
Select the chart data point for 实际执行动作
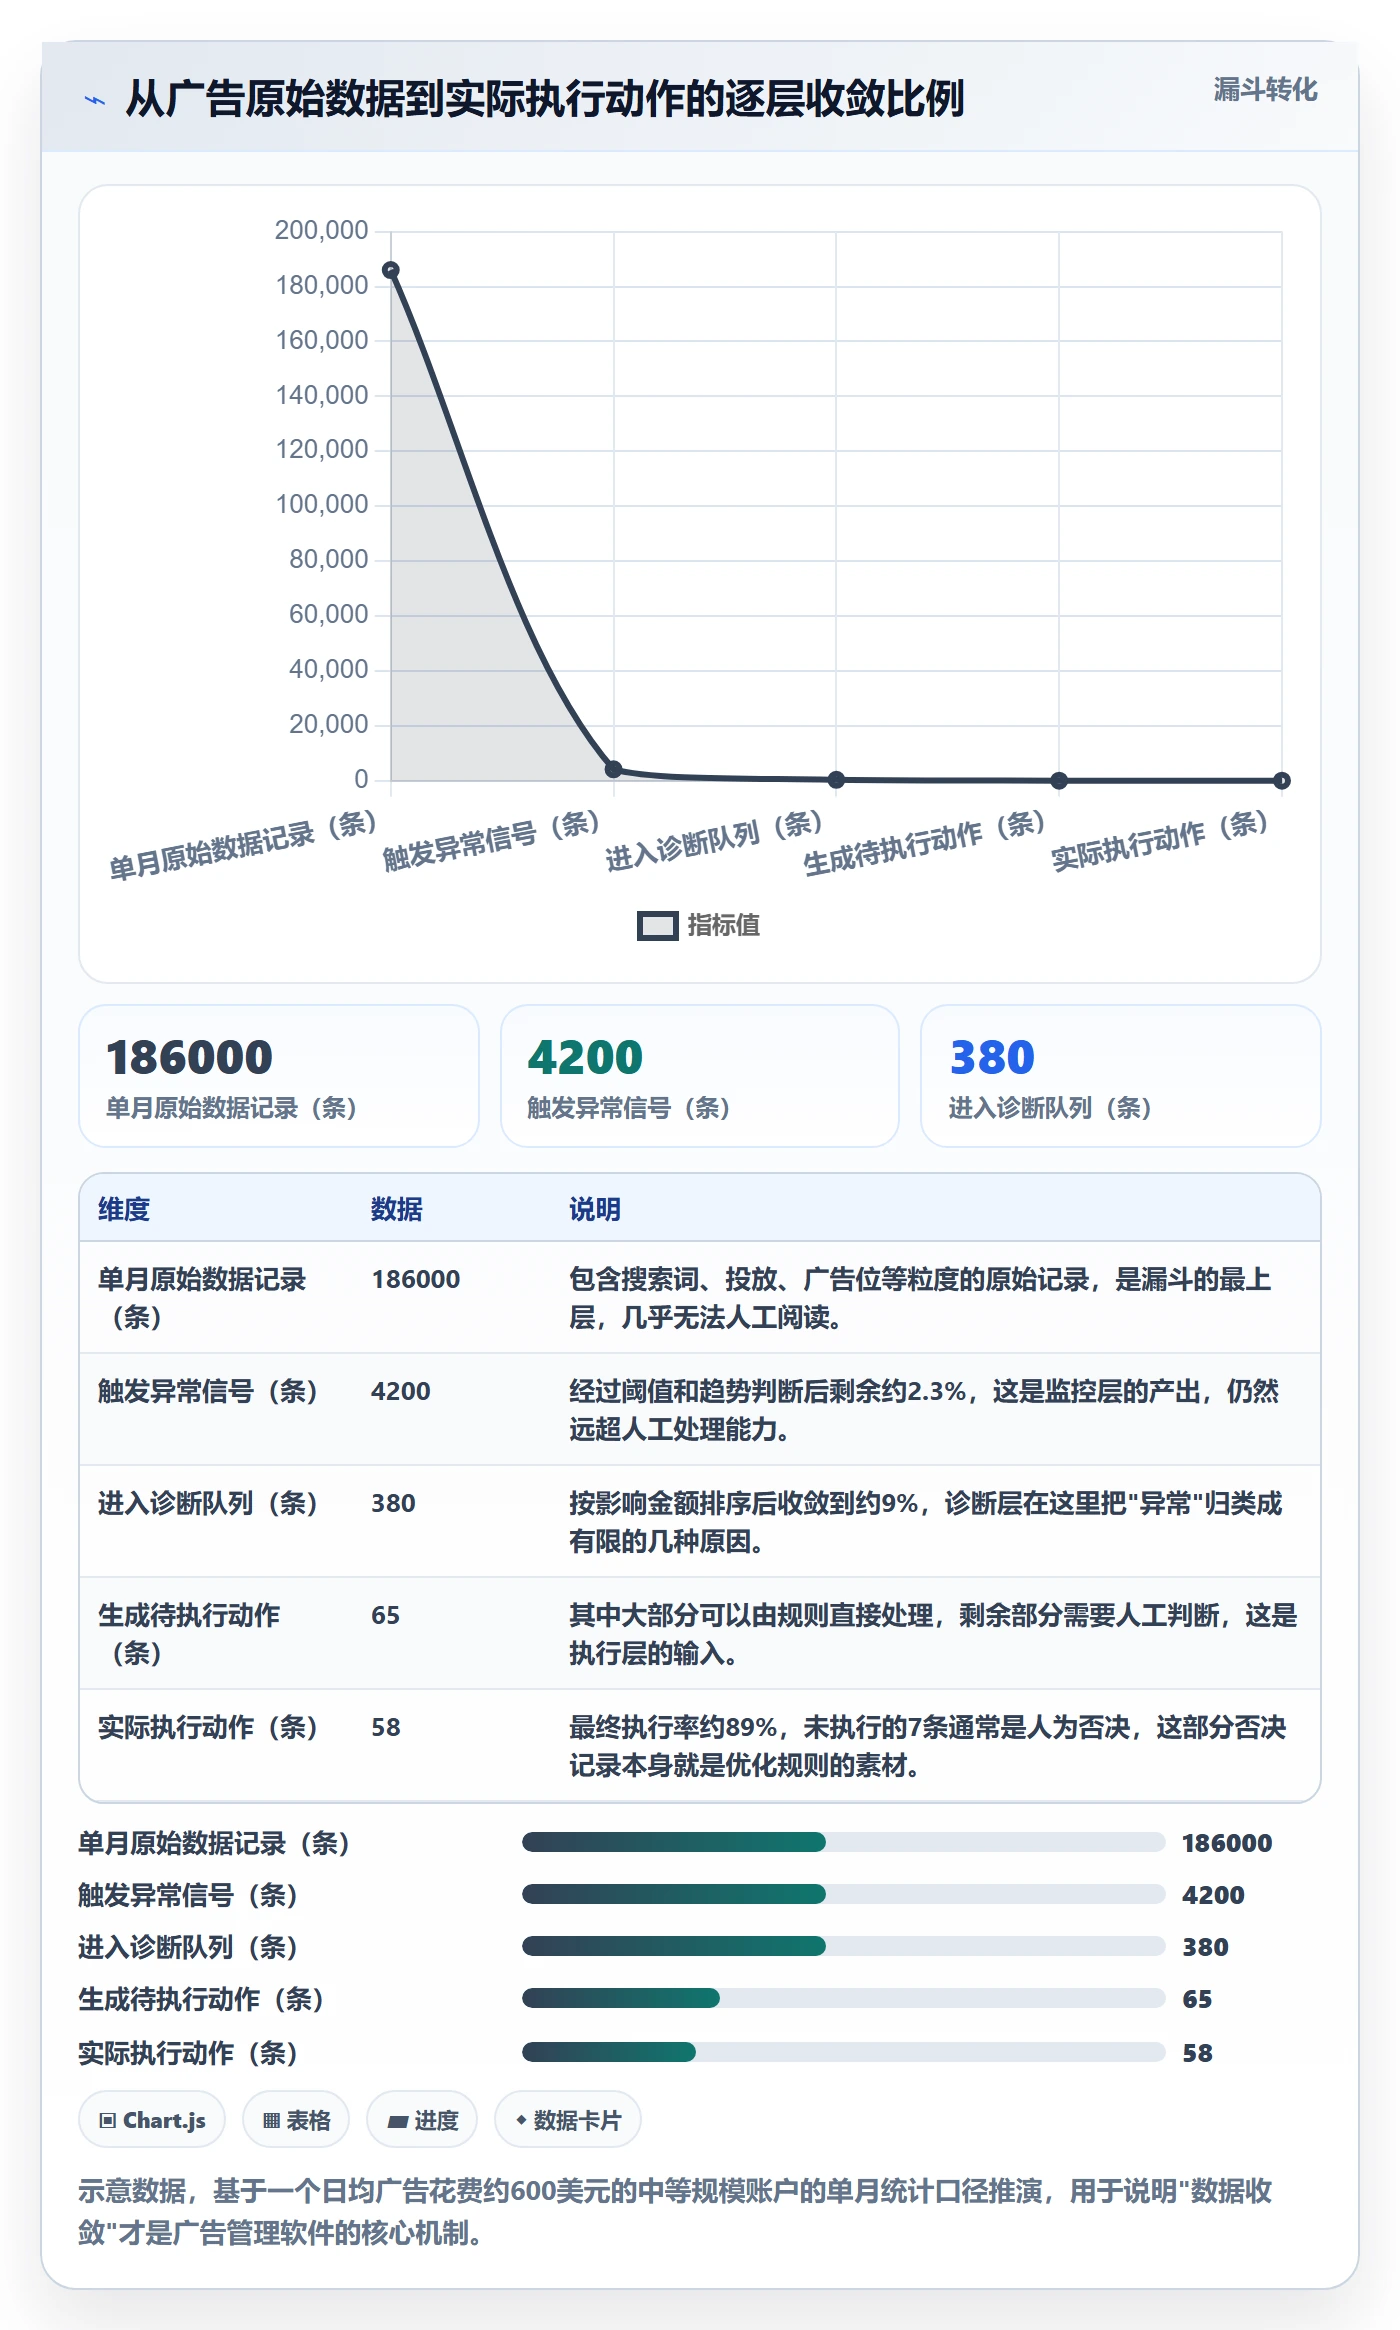[x=1282, y=780]
